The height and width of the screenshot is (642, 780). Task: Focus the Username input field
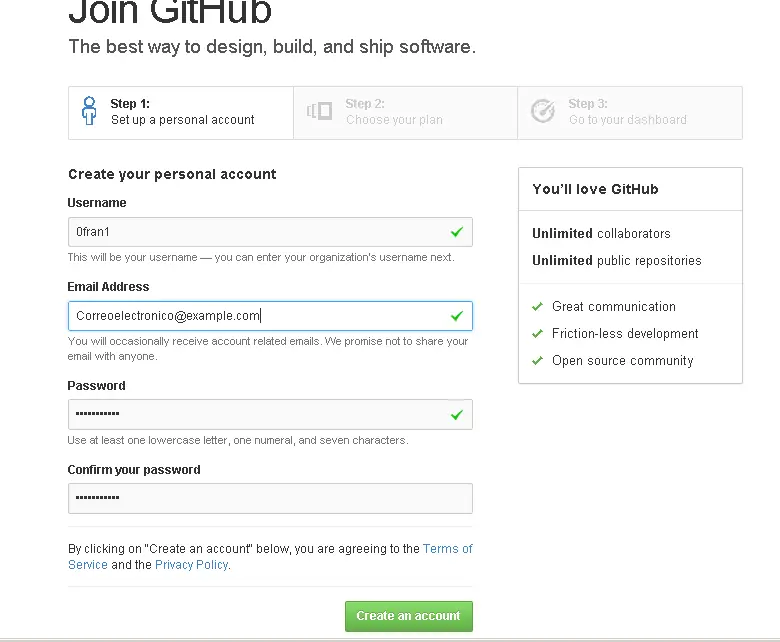270,232
